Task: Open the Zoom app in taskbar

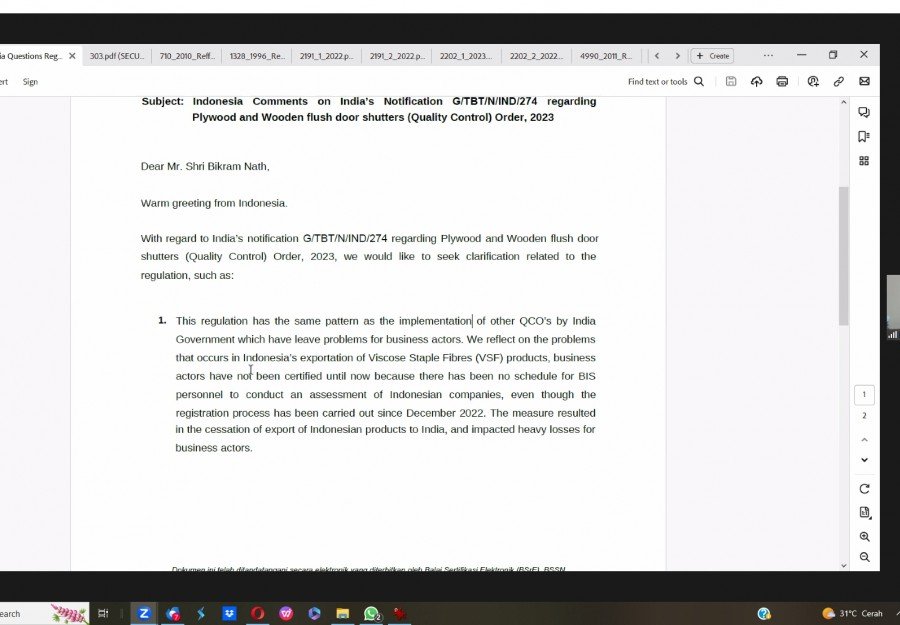Action: [x=144, y=614]
